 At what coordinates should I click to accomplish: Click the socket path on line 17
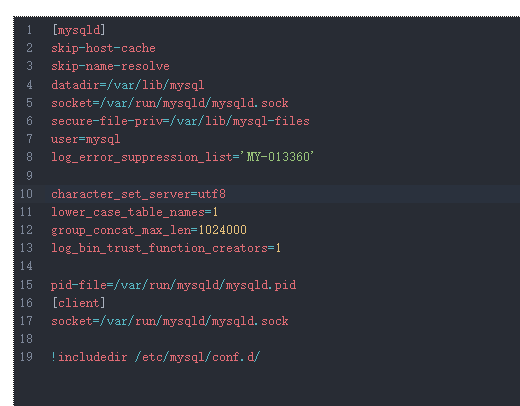click(x=194, y=321)
